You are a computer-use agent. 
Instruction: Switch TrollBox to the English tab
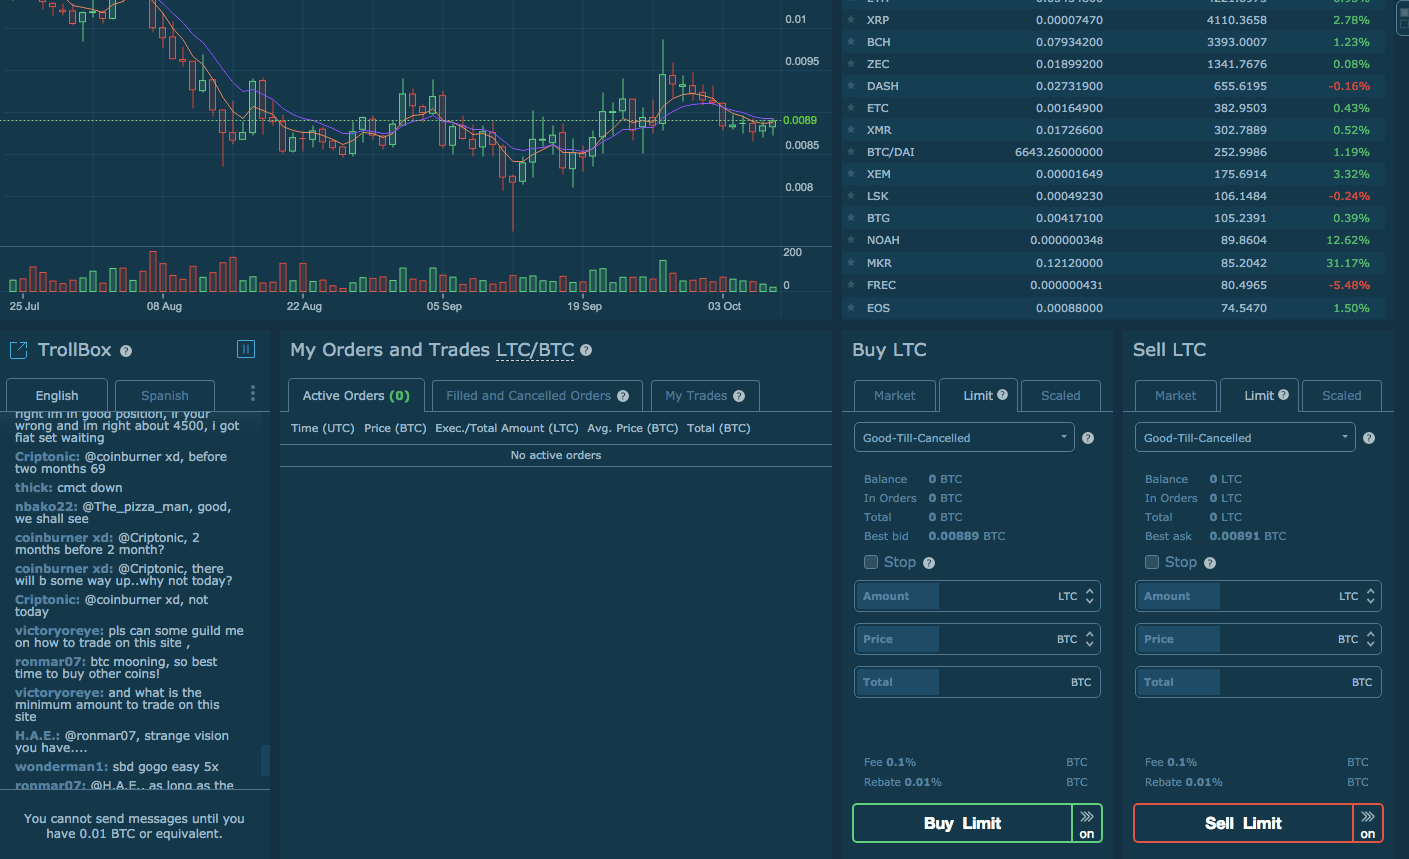57,395
